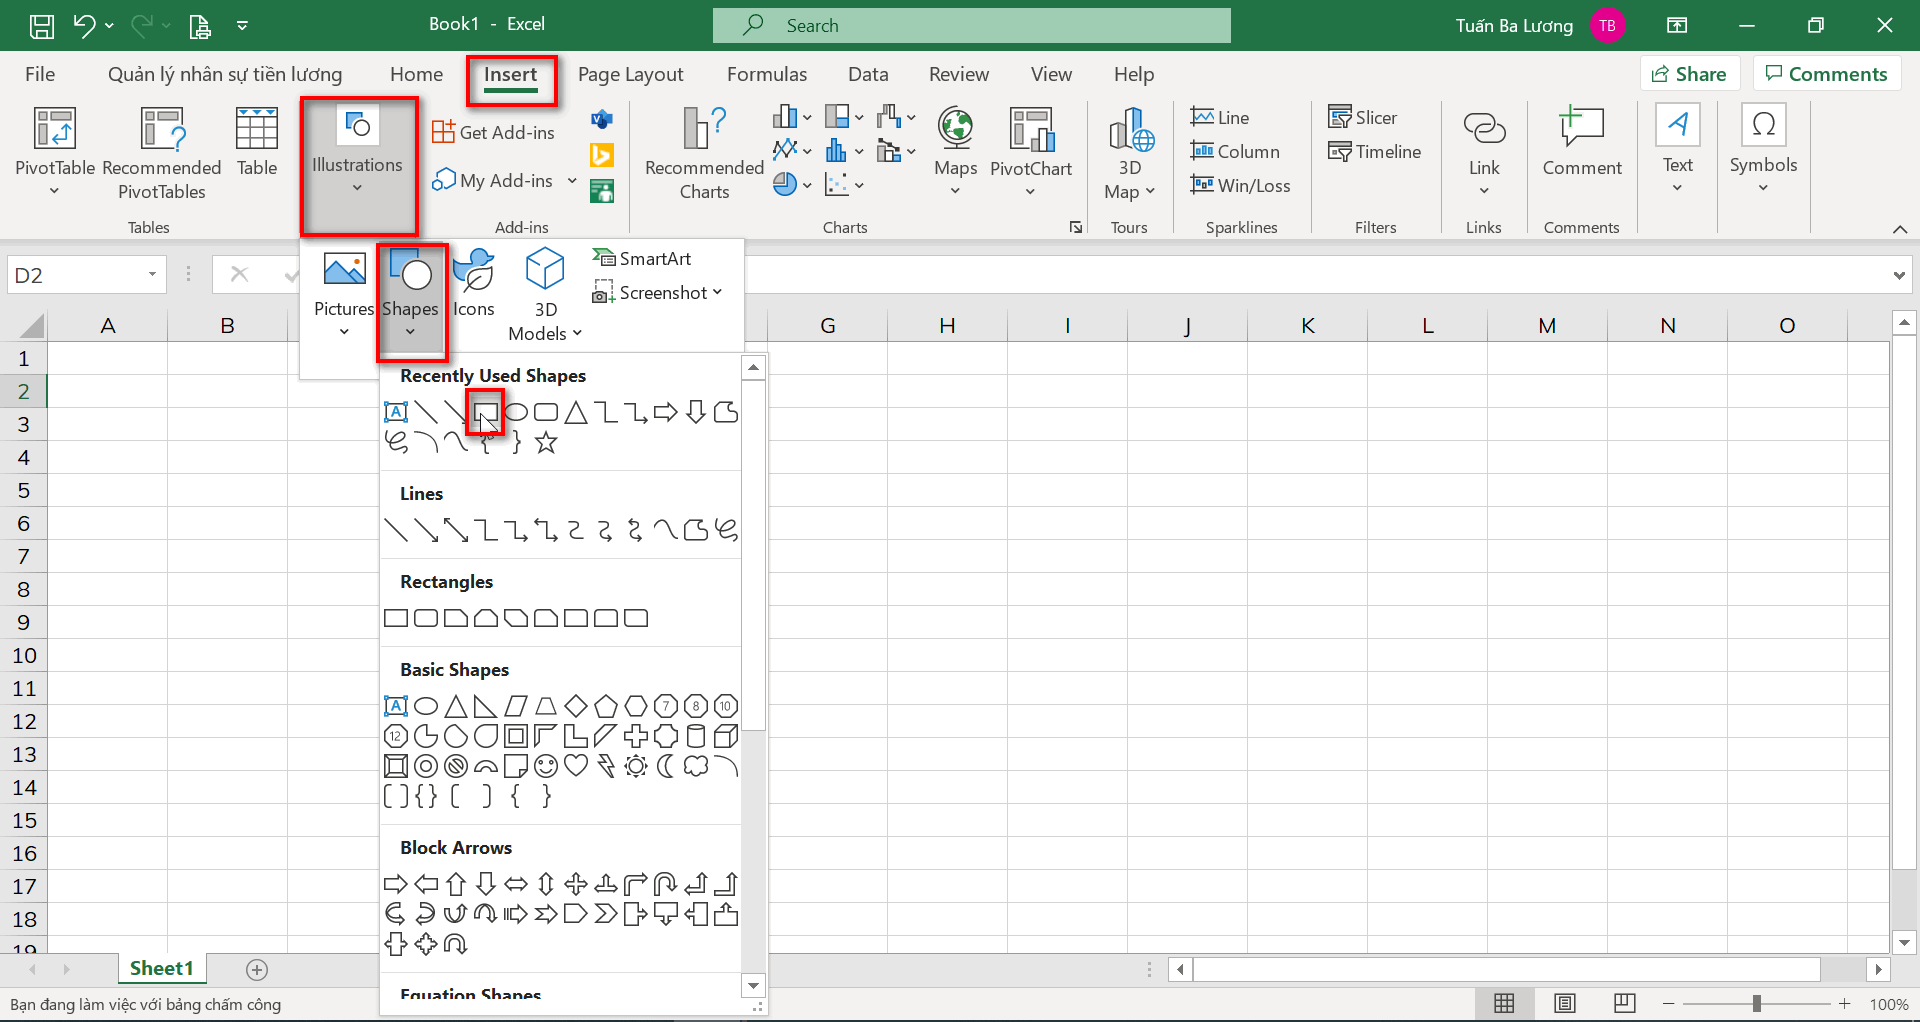Image resolution: width=1920 pixels, height=1022 pixels.
Task: Insert Line sparkline
Action: [1220, 117]
